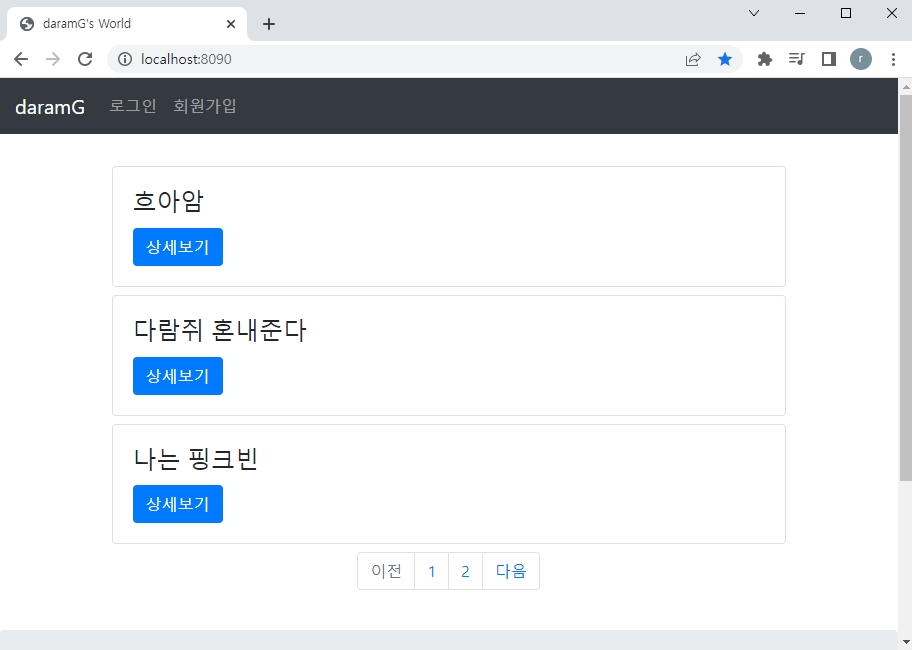
Task: Click the 이전 pagination button
Action: click(386, 571)
